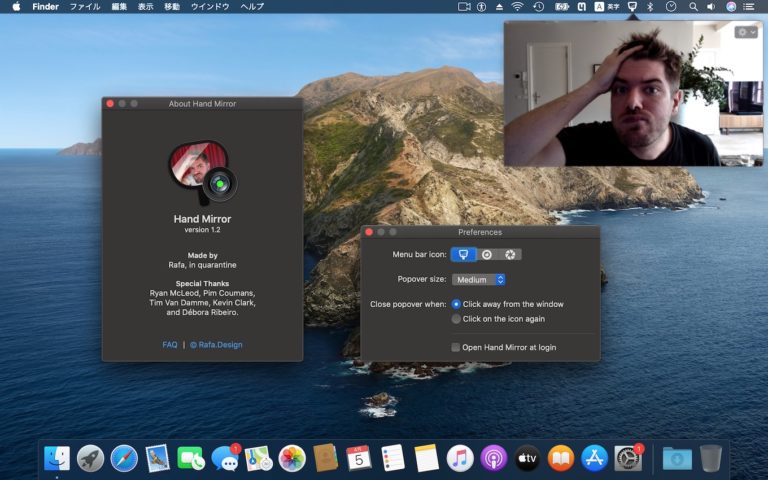Open the ウインドウ menu

[210, 6]
